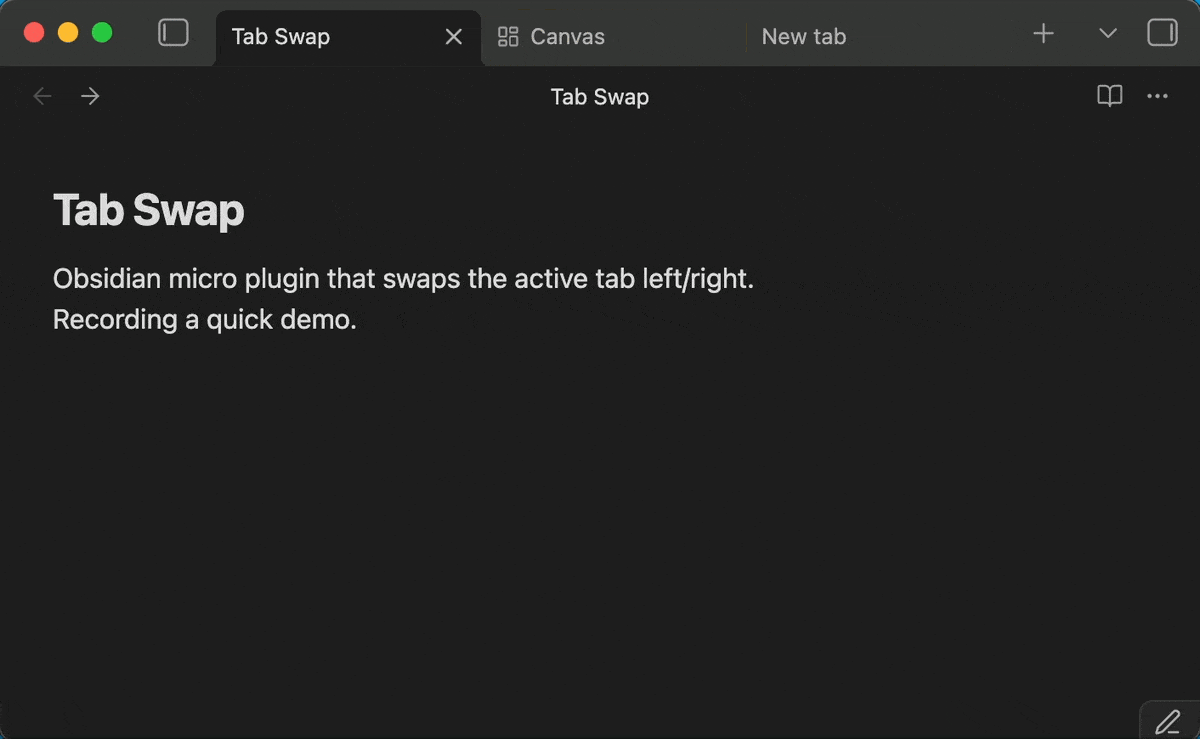
Task: Switch to reading view book icon
Action: pos(1110,96)
